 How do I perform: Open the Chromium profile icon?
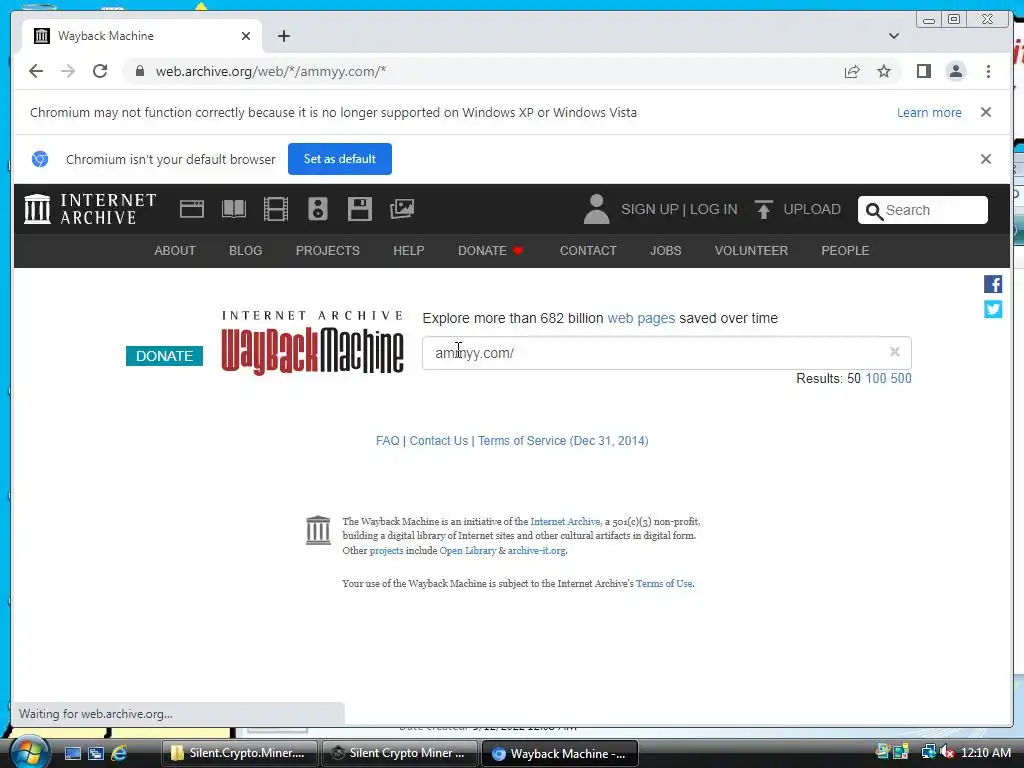955,71
